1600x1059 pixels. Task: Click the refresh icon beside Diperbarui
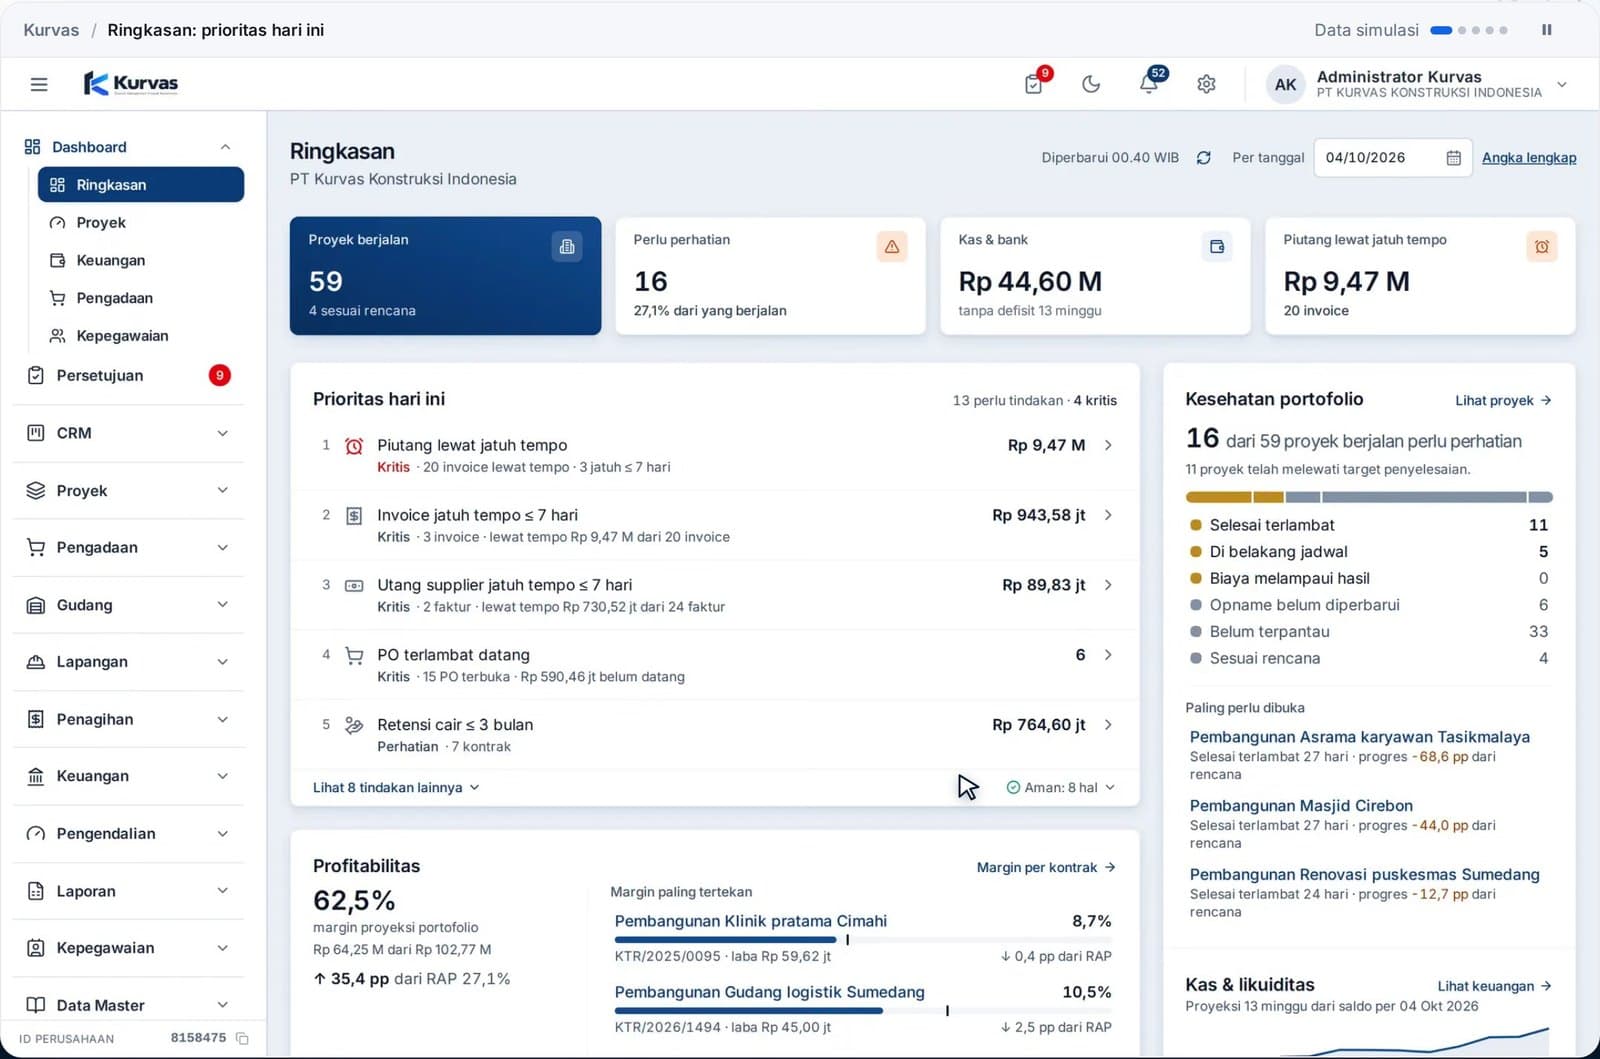coord(1204,158)
